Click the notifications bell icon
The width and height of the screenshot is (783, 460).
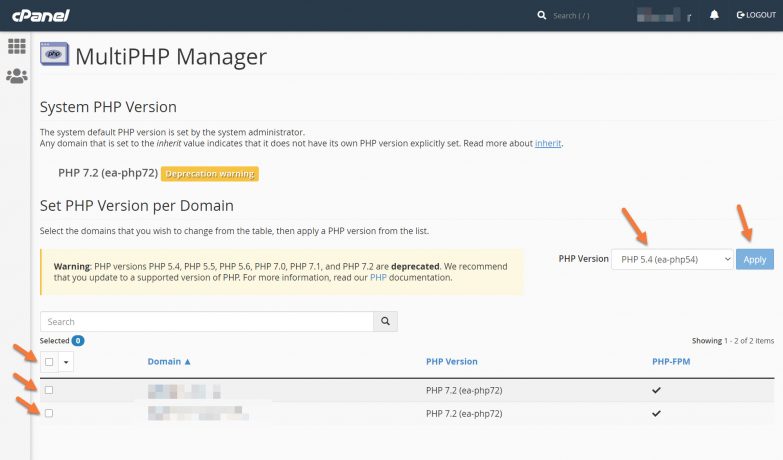(x=714, y=15)
